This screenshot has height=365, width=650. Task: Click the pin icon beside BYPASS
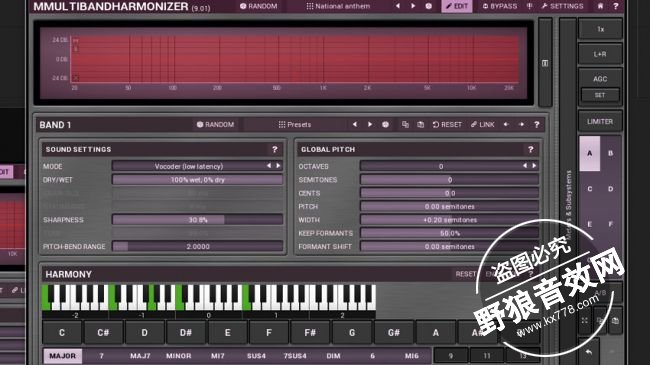[x=529, y=6]
